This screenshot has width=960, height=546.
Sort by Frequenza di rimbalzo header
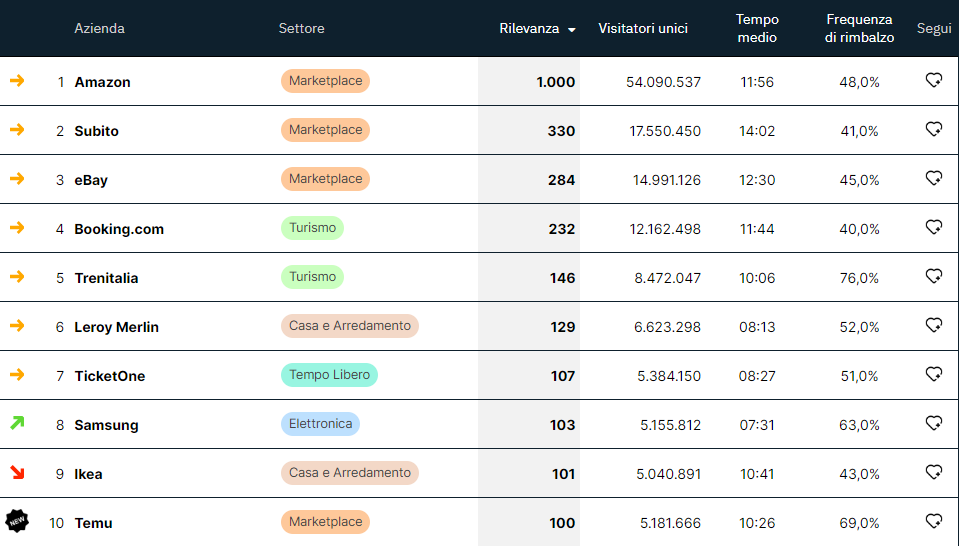click(x=859, y=29)
